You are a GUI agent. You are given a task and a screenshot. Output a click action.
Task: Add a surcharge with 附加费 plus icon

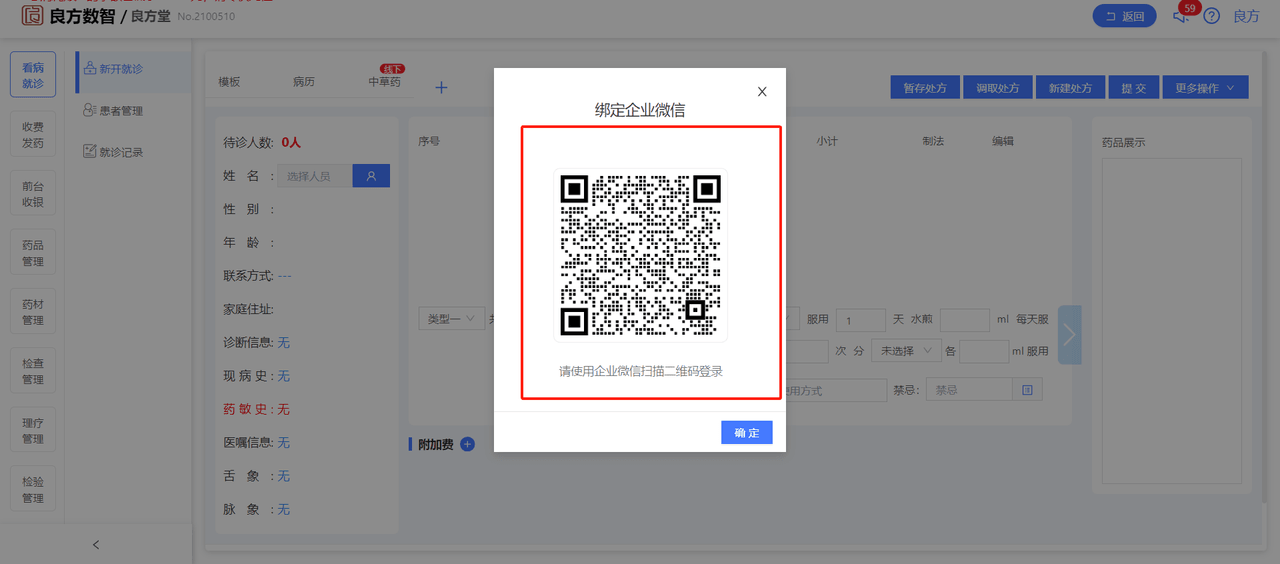pyautogui.click(x=467, y=444)
